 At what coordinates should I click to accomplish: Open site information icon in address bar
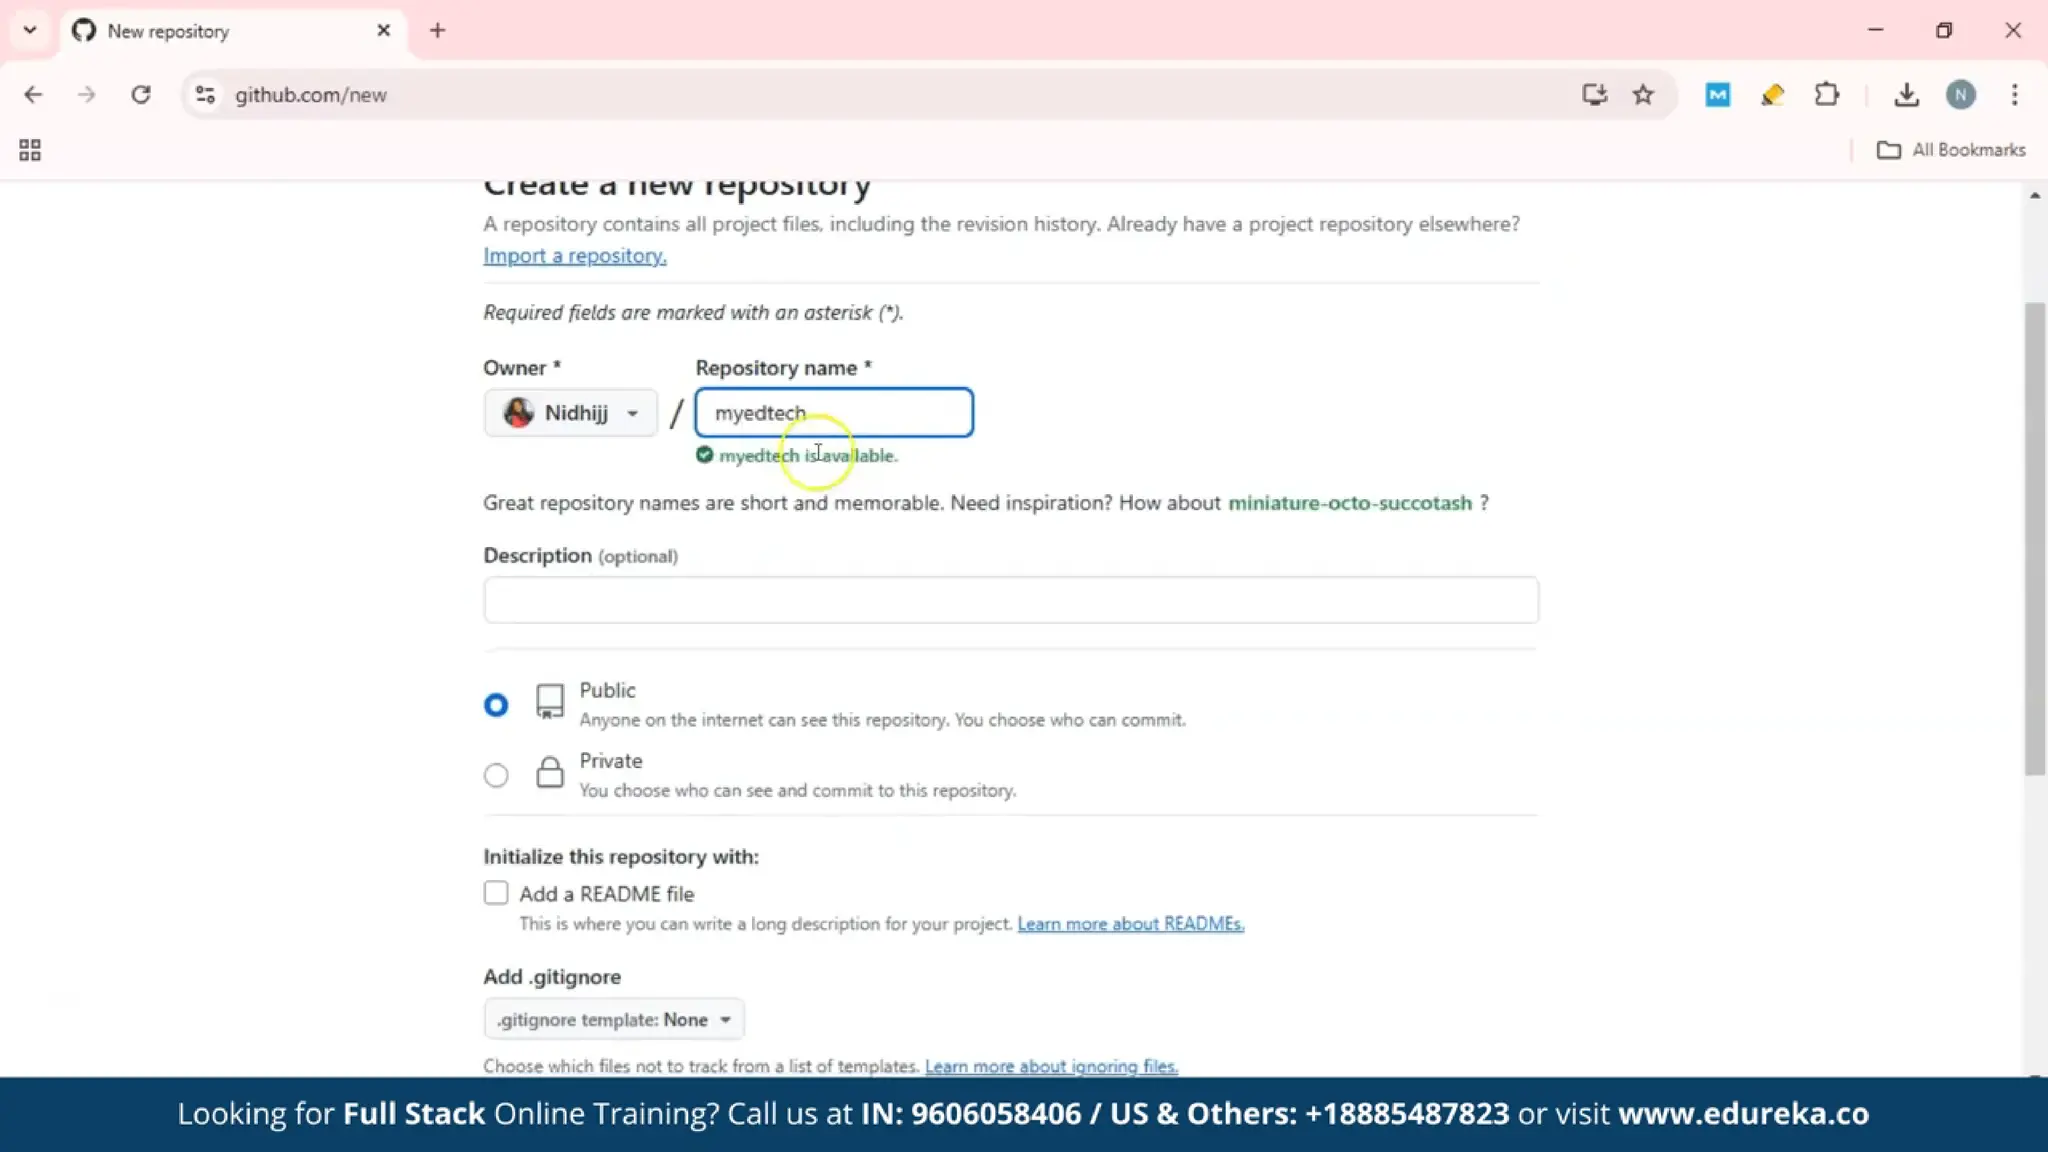tap(205, 95)
